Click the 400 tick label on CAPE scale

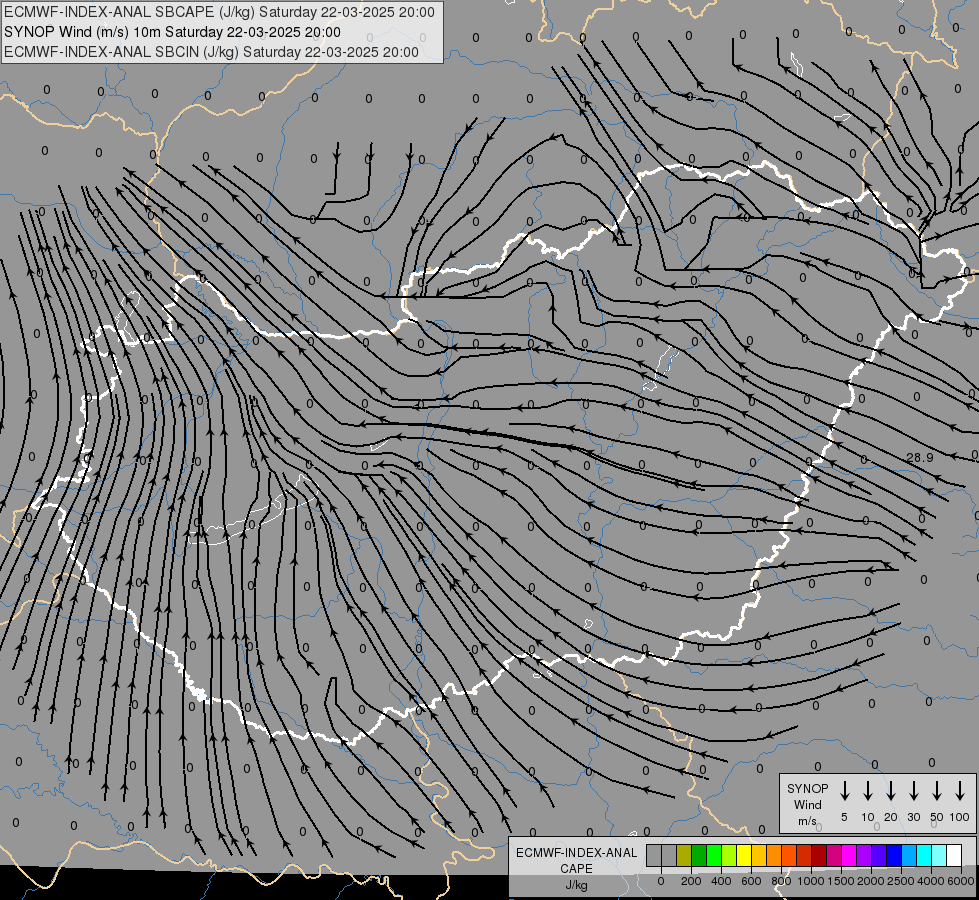721,881
